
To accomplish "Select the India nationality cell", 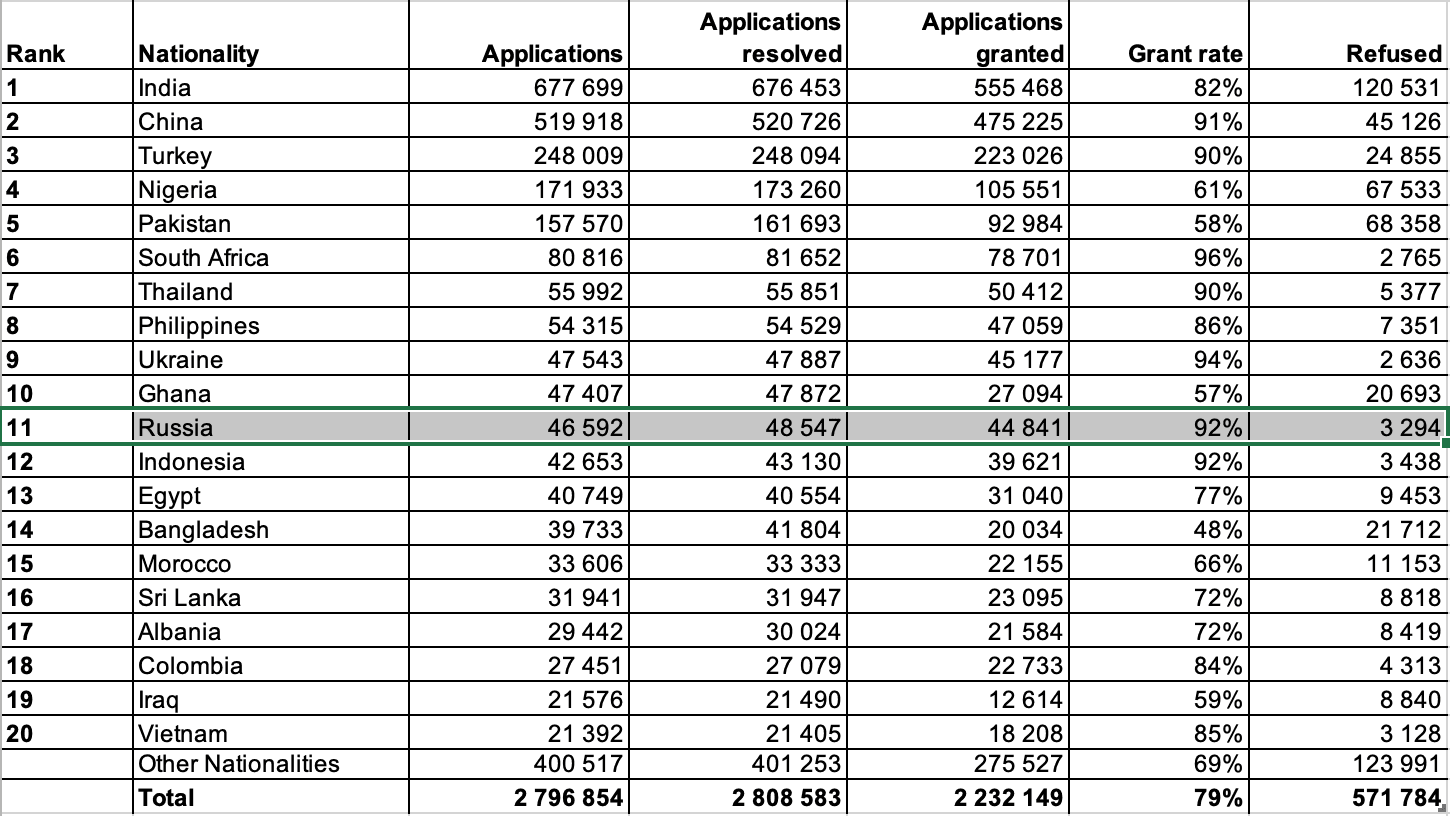I will tap(270, 88).
